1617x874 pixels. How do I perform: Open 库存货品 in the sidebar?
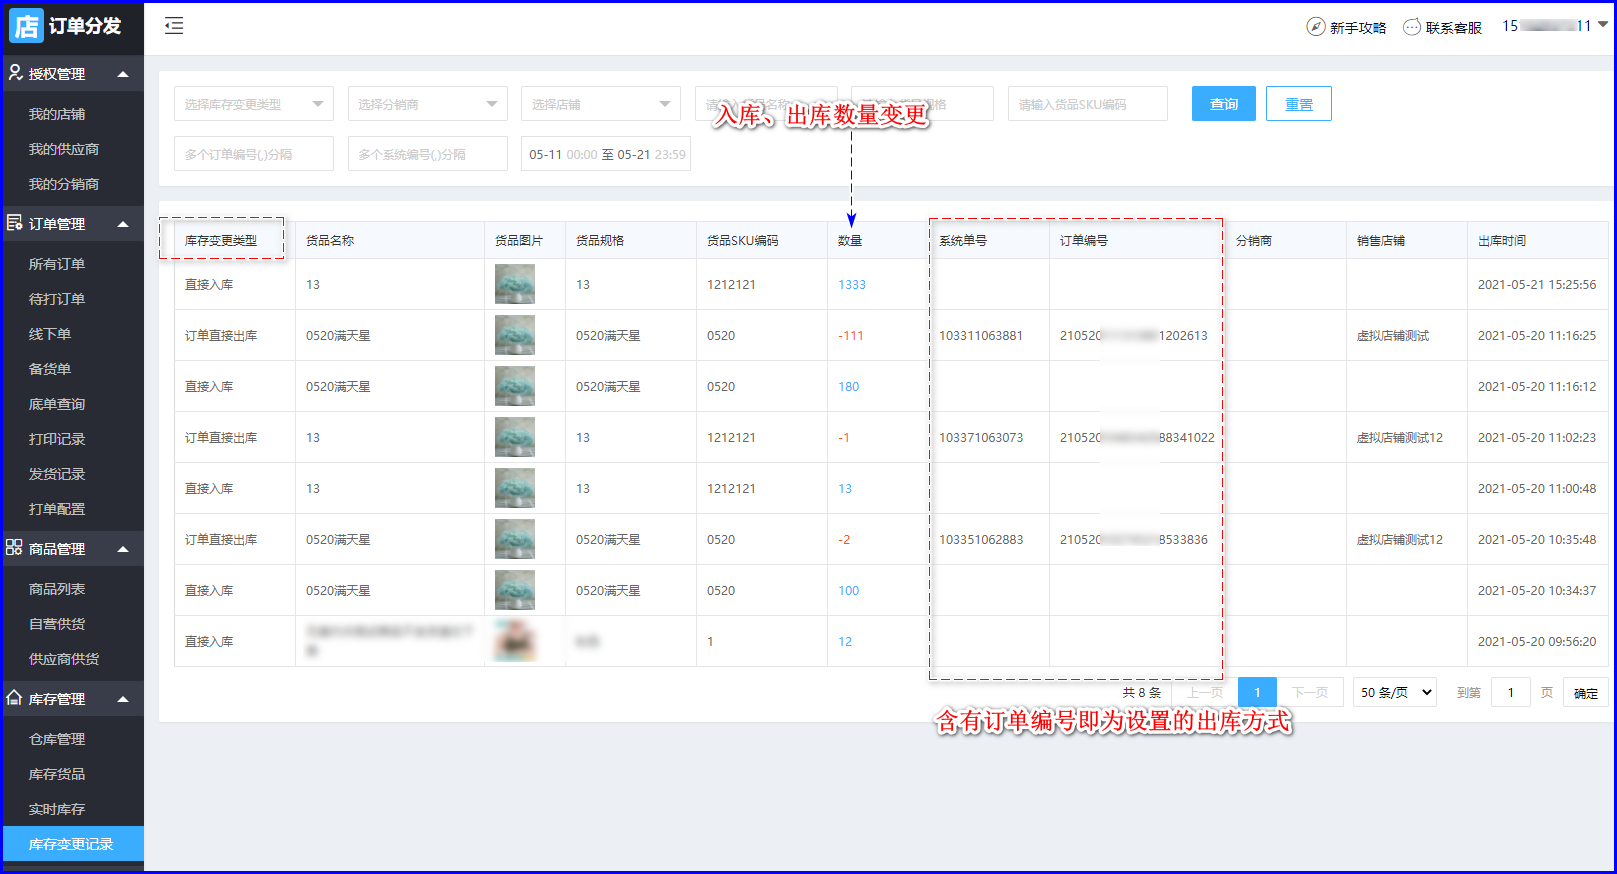pyautogui.click(x=57, y=774)
